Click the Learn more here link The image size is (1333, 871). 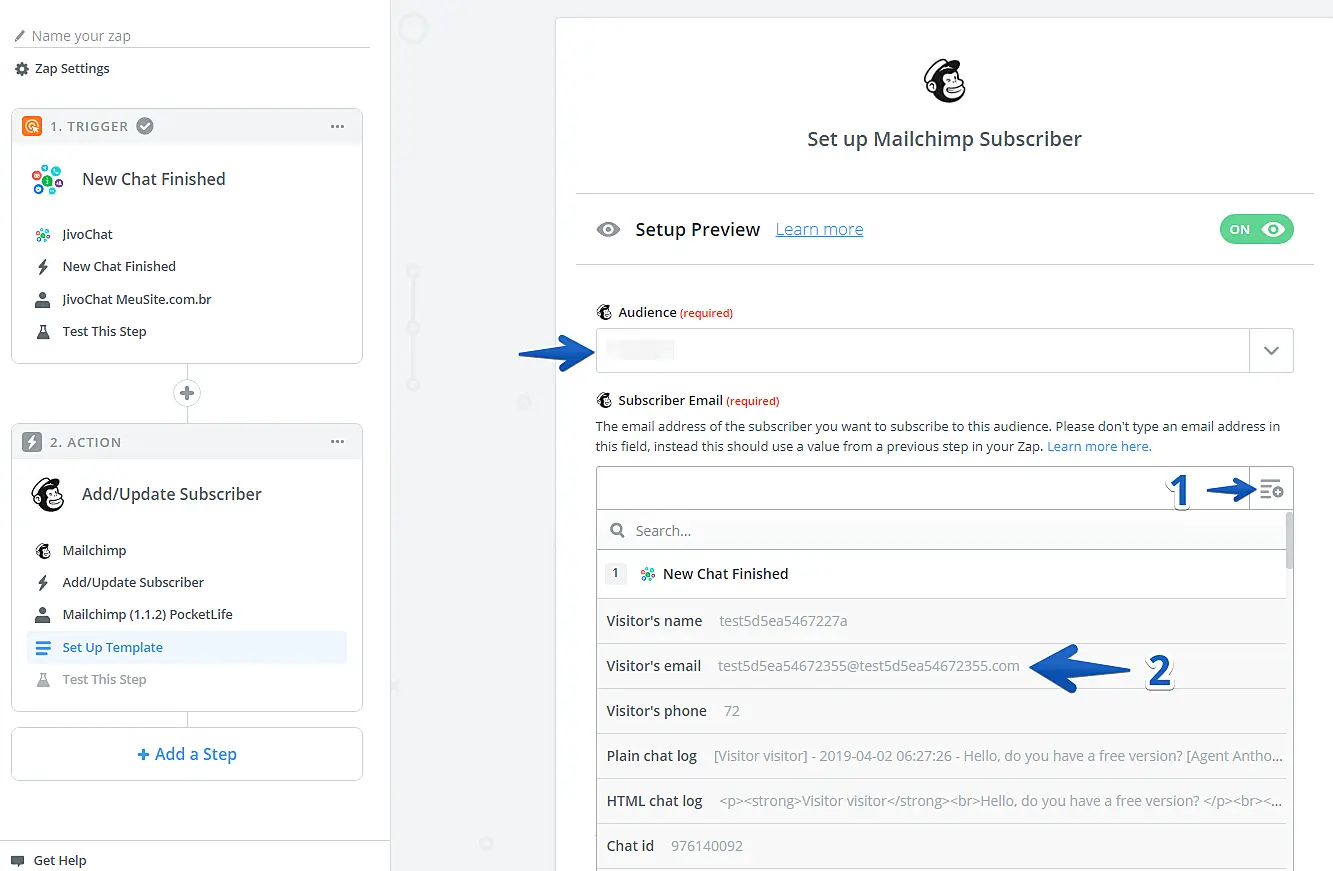pyautogui.click(x=1099, y=446)
